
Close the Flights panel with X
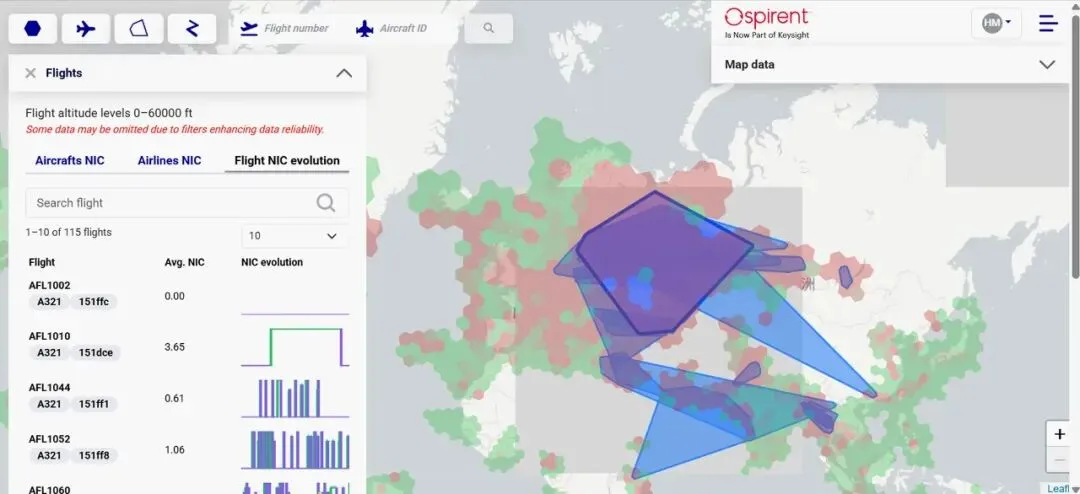(x=30, y=73)
